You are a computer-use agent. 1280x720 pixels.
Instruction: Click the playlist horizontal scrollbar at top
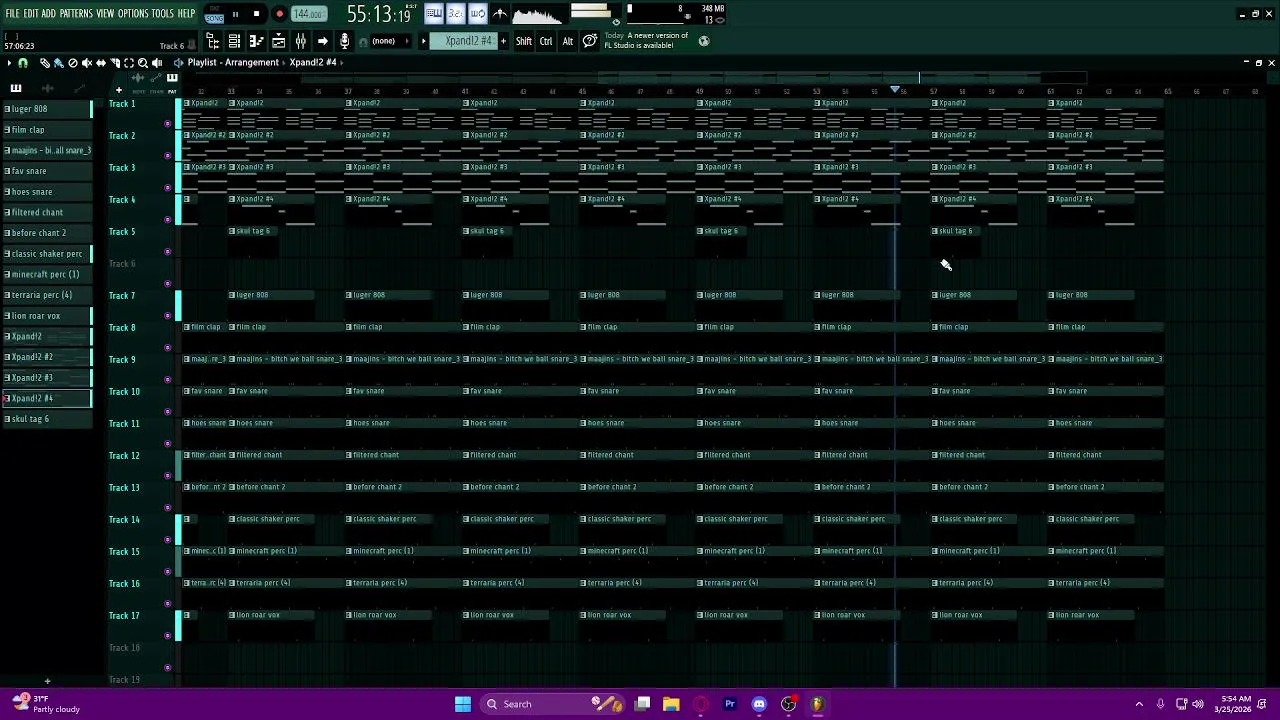click(842, 78)
